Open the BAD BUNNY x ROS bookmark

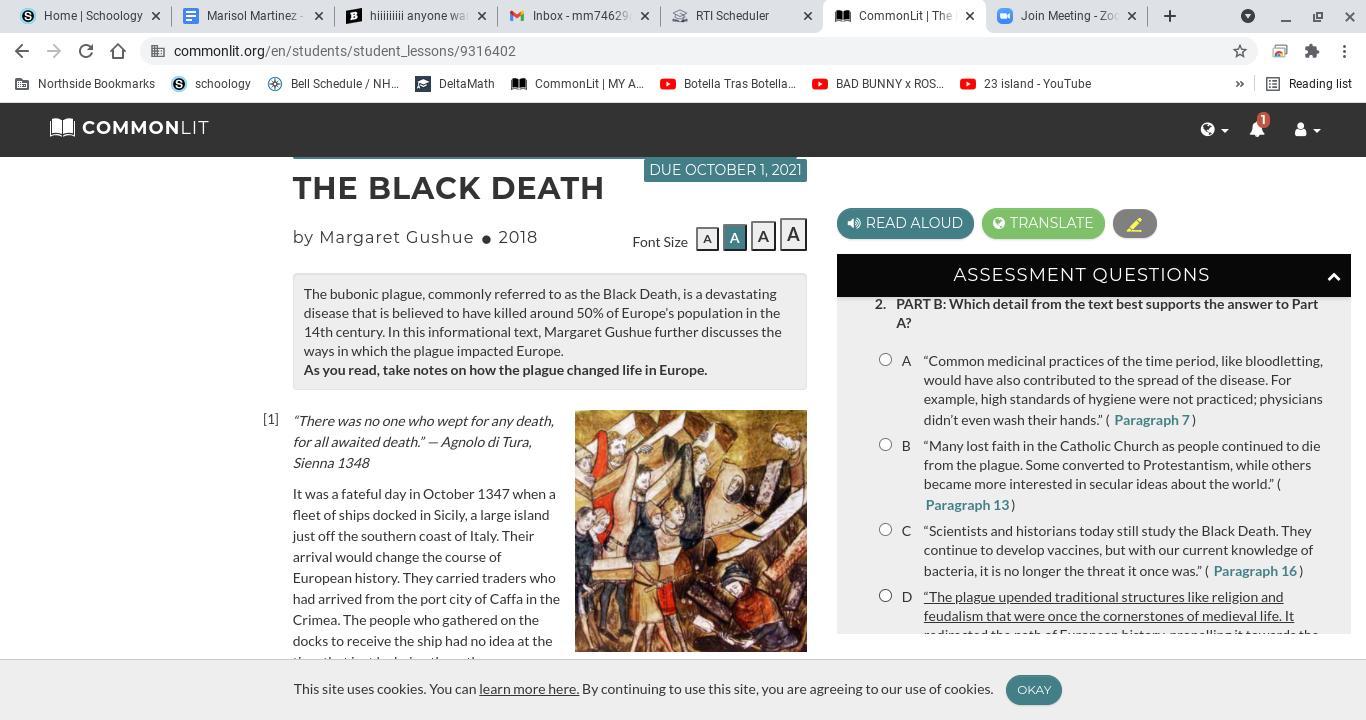878,84
